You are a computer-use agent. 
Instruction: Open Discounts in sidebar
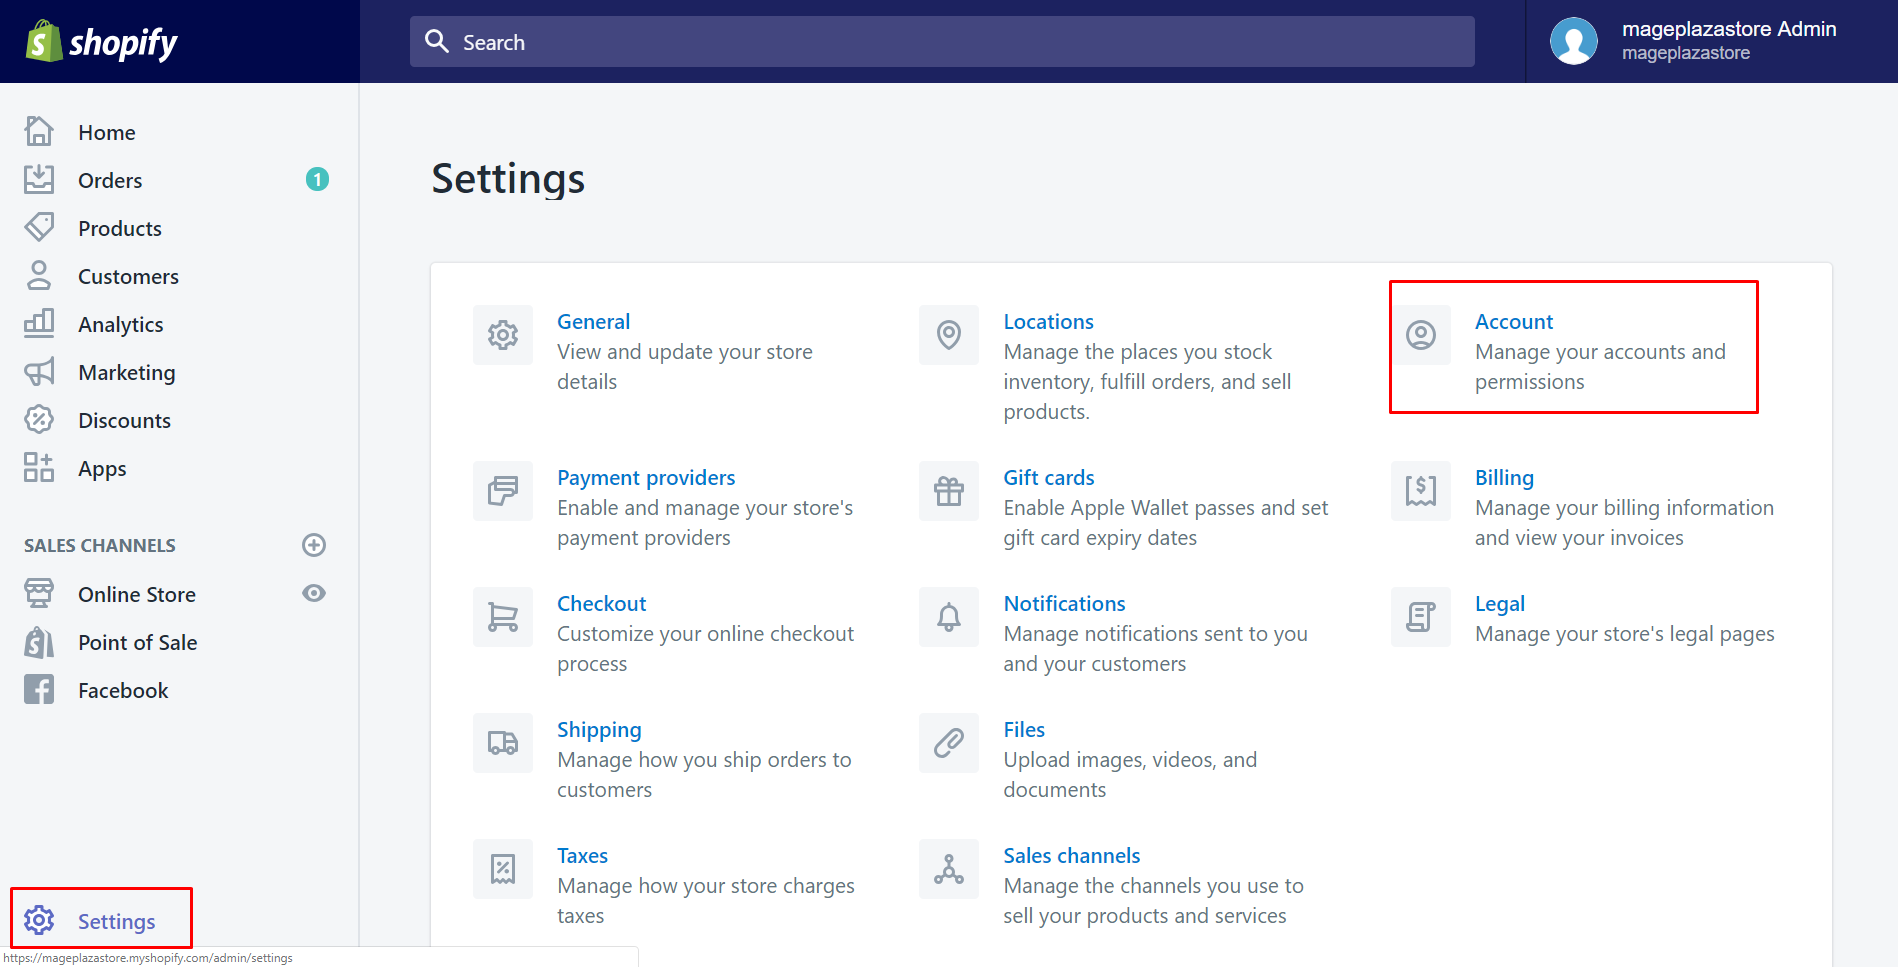(x=124, y=420)
